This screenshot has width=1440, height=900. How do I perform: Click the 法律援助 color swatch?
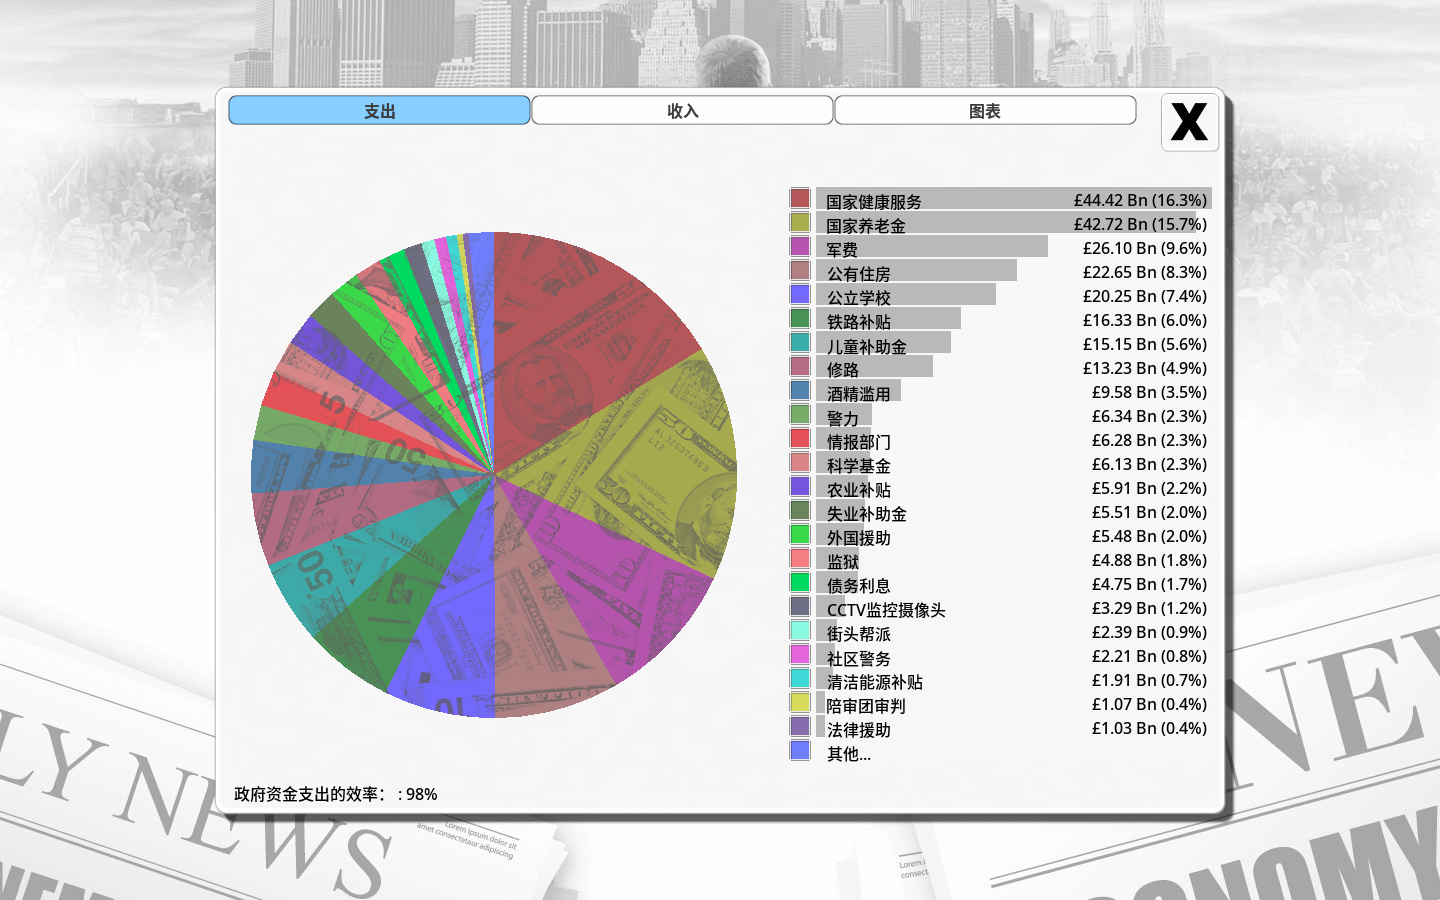800,726
